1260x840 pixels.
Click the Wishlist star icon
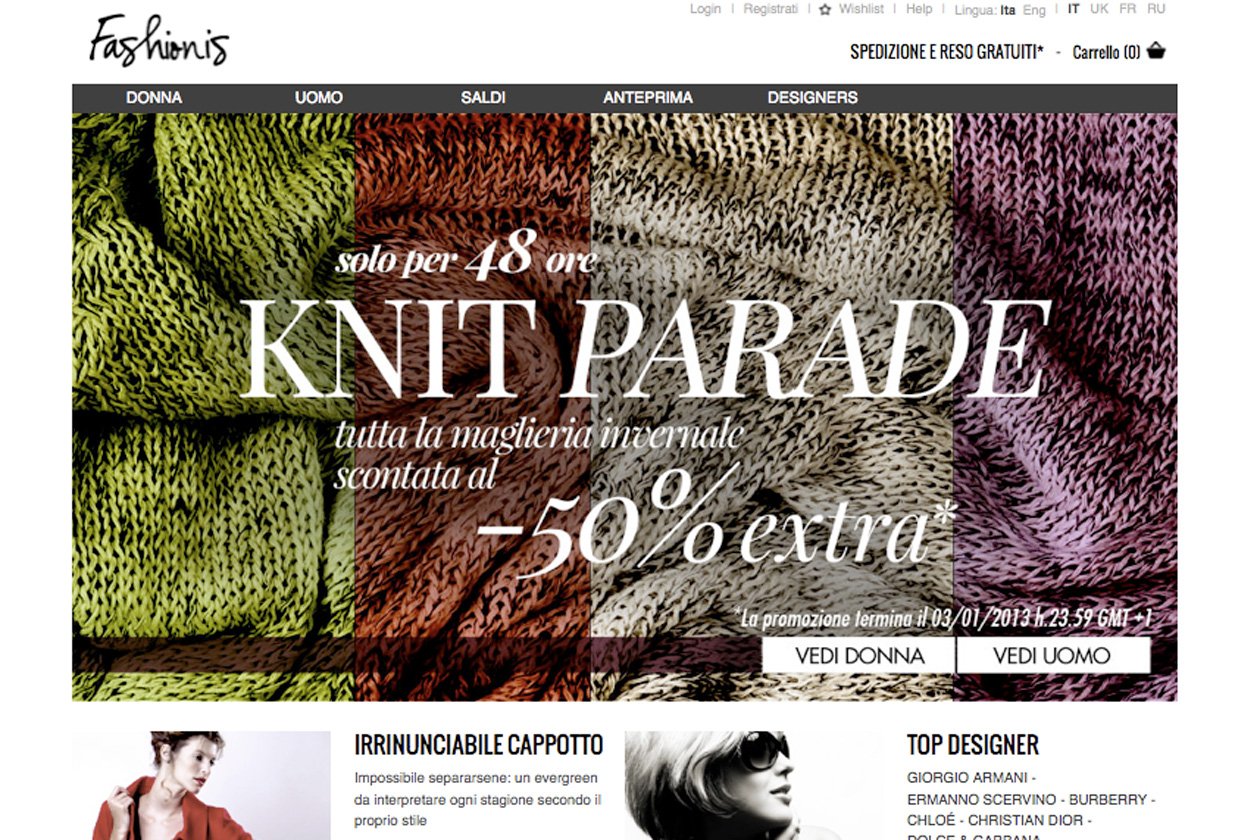point(825,10)
